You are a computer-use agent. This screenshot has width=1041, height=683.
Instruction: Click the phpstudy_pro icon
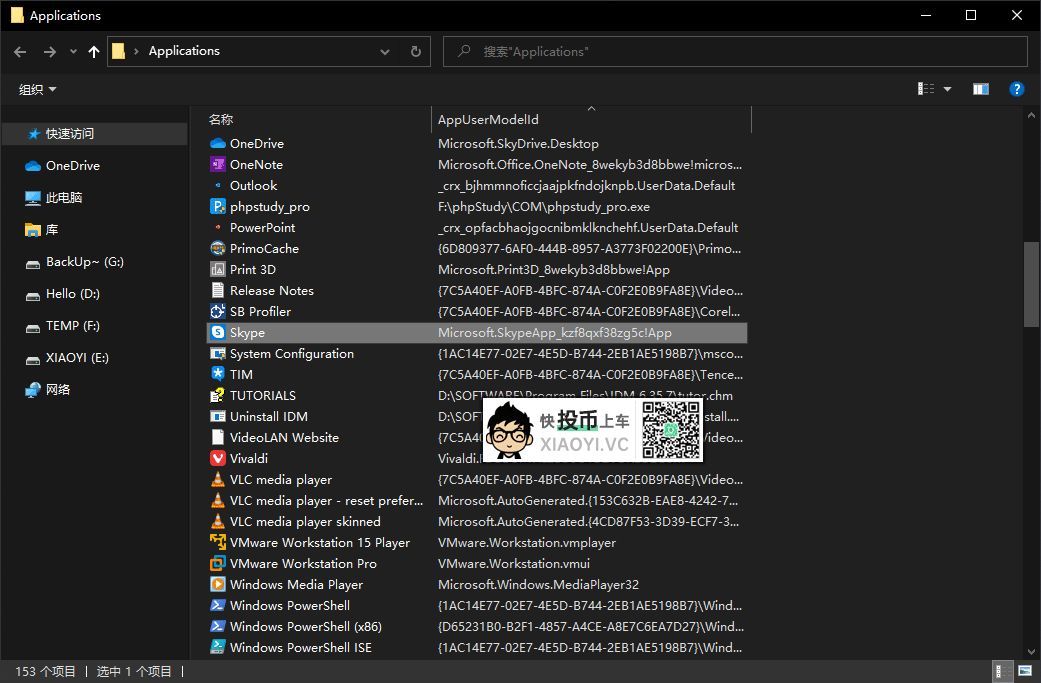[x=218, y=207]
